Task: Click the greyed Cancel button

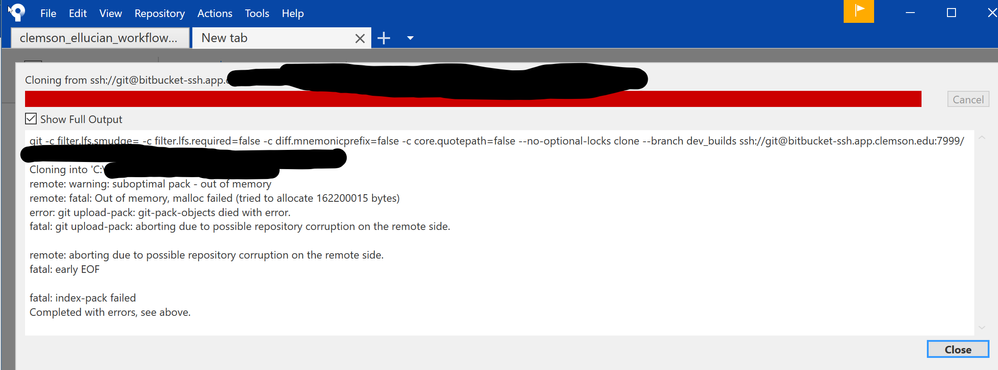Action: pyautogui.click(x=967, y=99)
